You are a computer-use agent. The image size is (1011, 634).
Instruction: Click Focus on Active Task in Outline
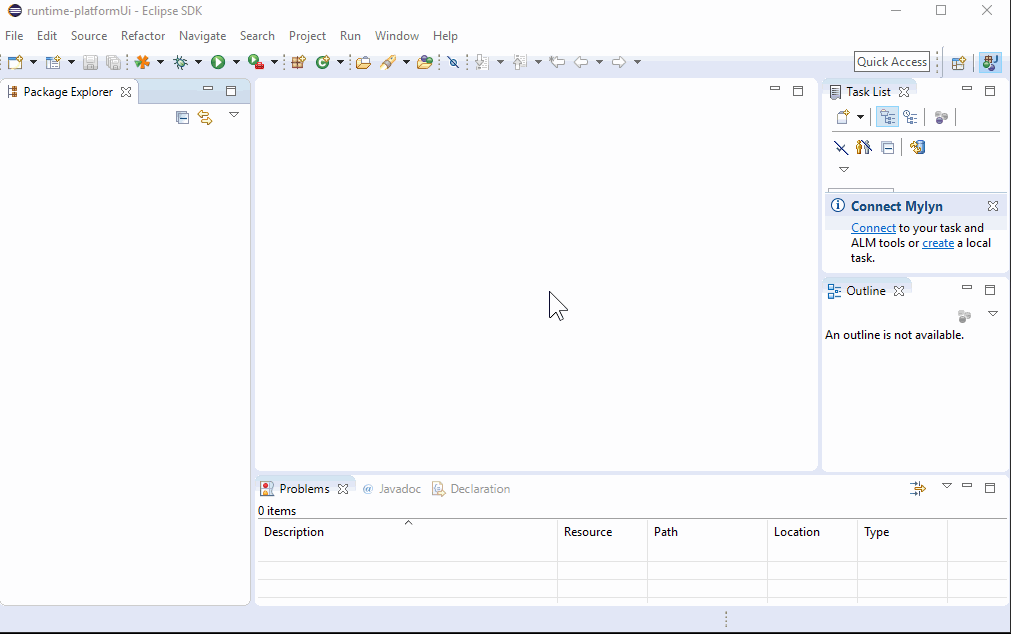click(965, 316)
